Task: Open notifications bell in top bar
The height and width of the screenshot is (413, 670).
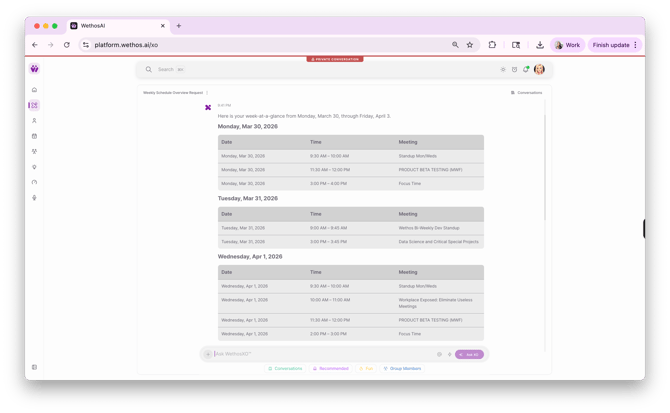Action: (x=526, y=70)
